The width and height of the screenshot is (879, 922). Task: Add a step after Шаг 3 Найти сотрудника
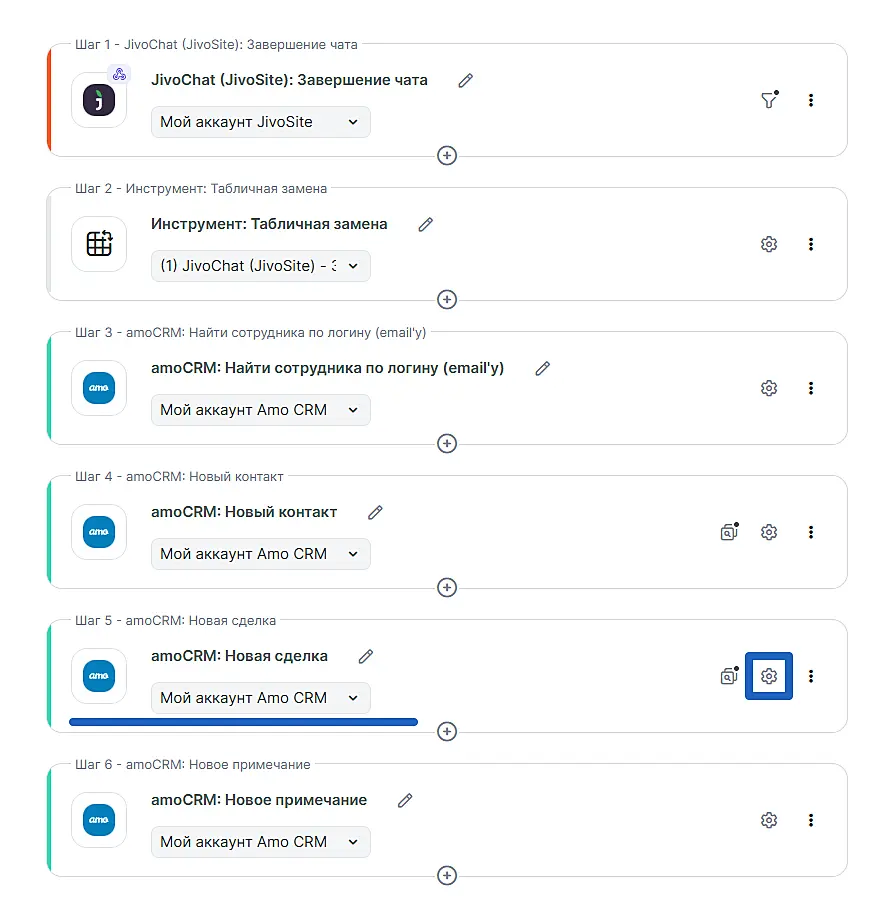tap(447, 444)
